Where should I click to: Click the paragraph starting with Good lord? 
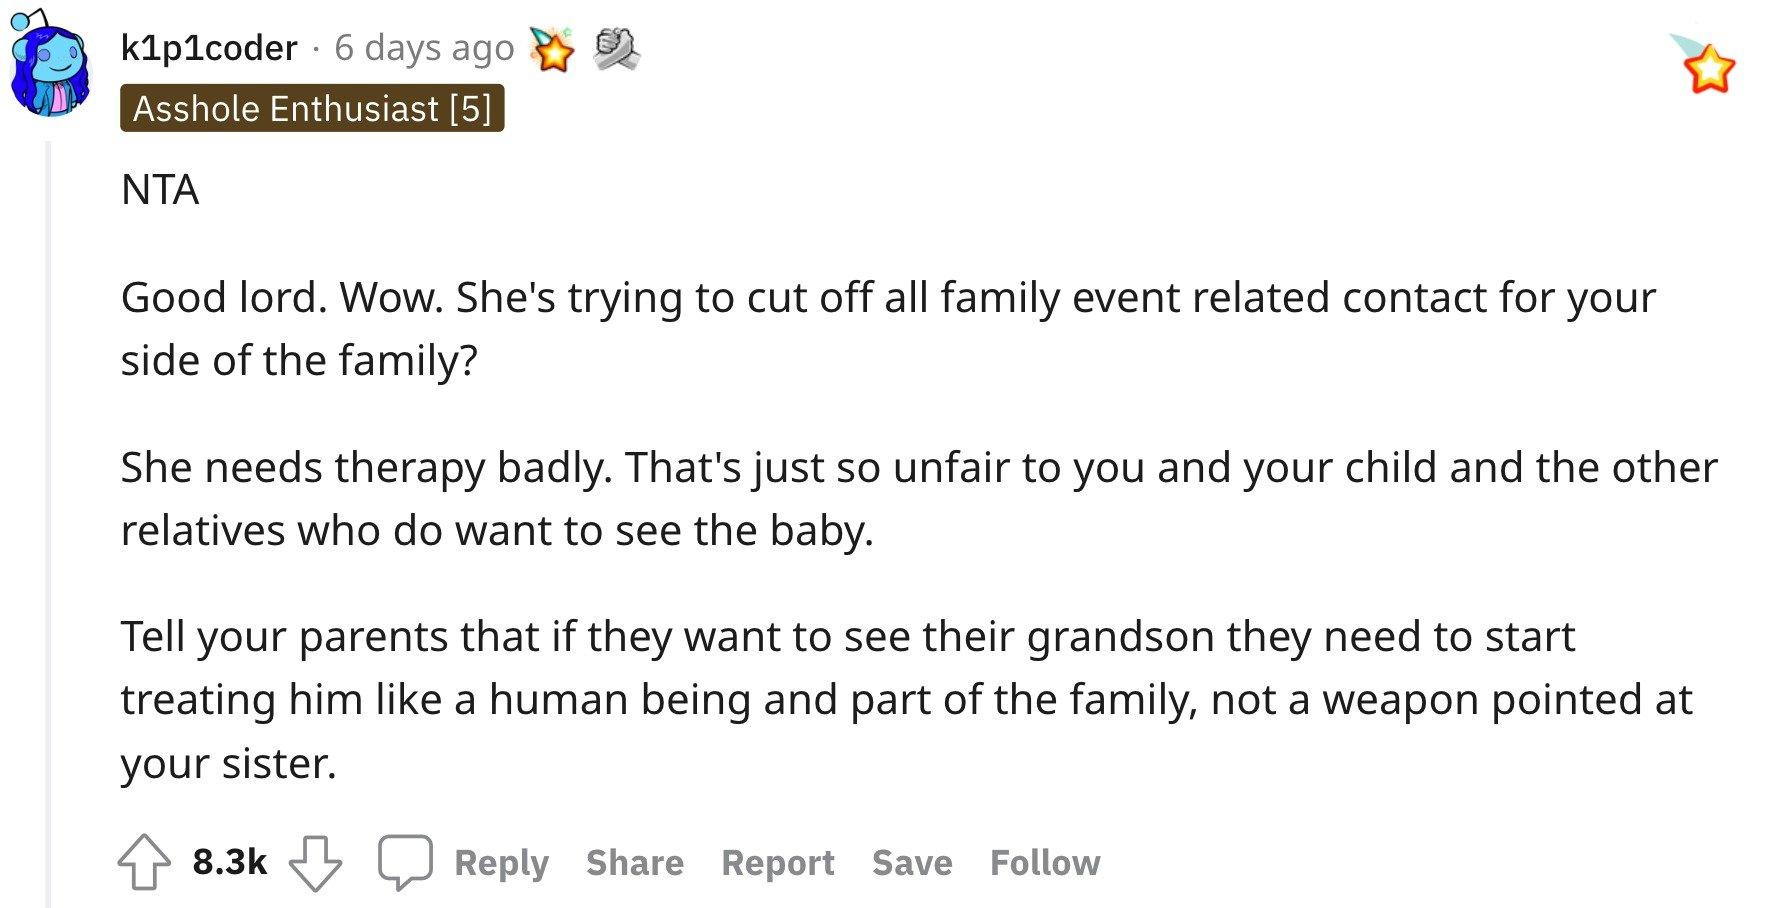coord(888,328)
